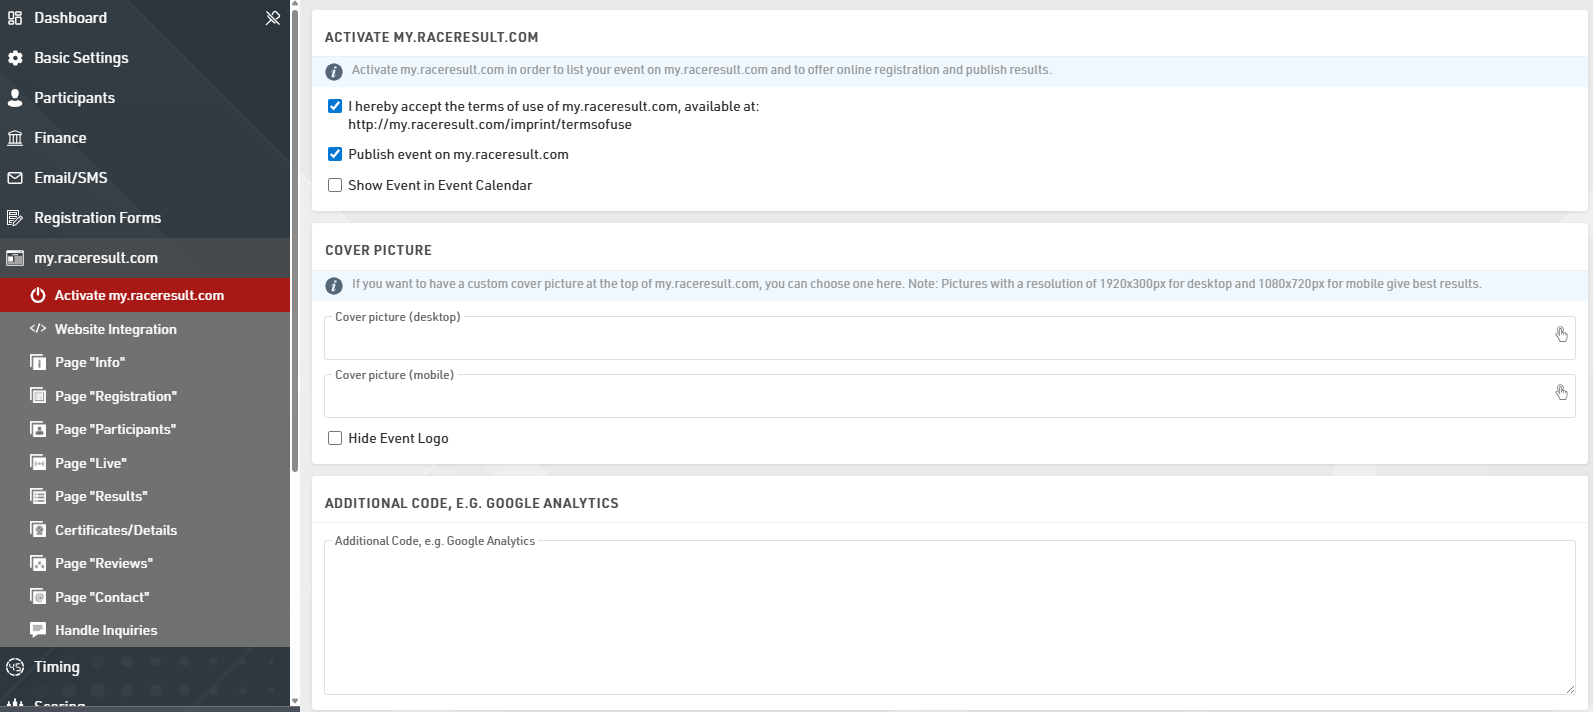Open Page "Results" in the sidebar

coord(101,496)
